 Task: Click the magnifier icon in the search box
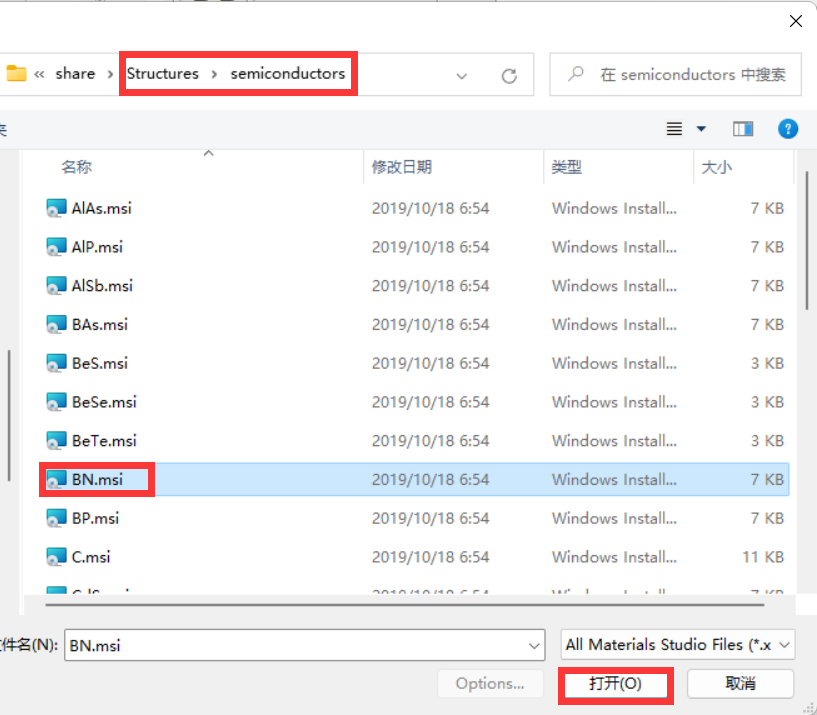(576, 74)
